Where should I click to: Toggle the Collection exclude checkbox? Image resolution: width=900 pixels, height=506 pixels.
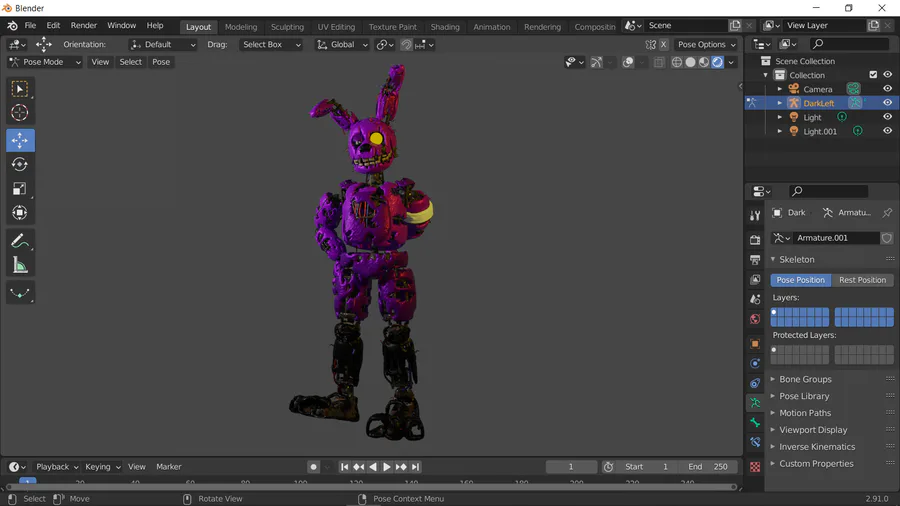[x=873, y=75]
